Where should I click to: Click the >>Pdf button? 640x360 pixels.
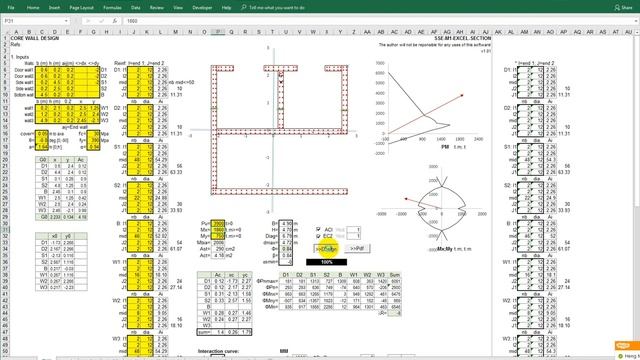point(357,248)
